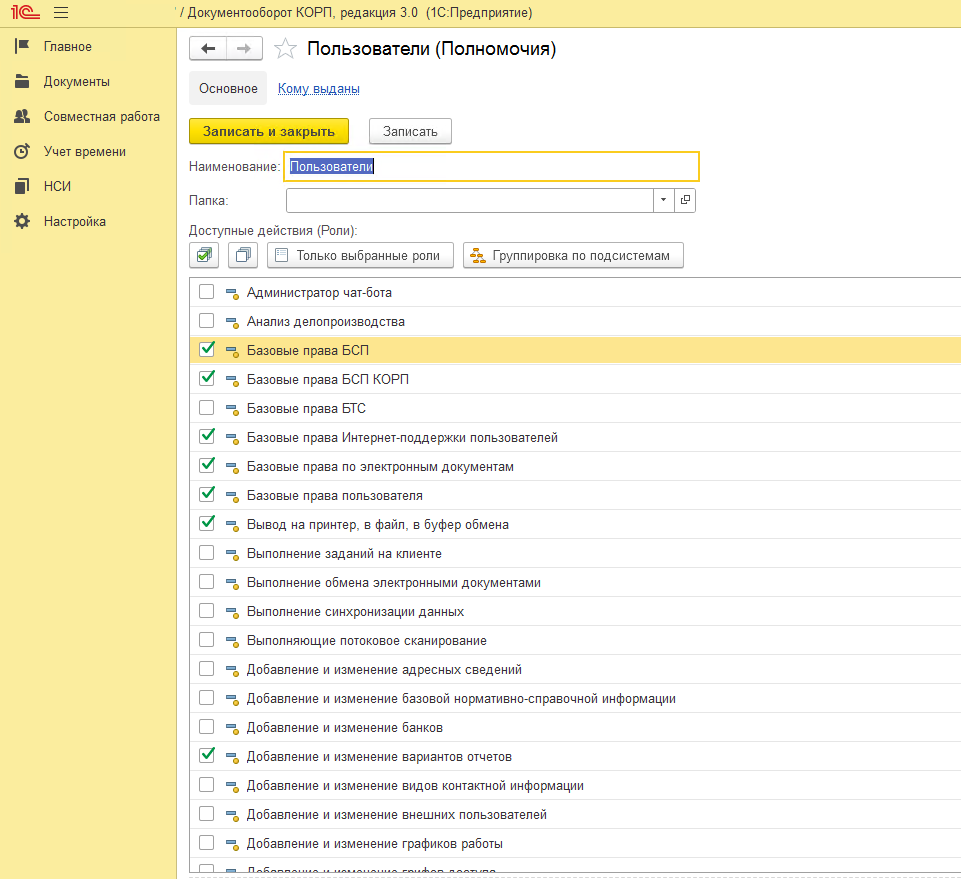Screen dimensions: 961x879
Task: Click Записать и закрыть button
Action: [269, 131]
